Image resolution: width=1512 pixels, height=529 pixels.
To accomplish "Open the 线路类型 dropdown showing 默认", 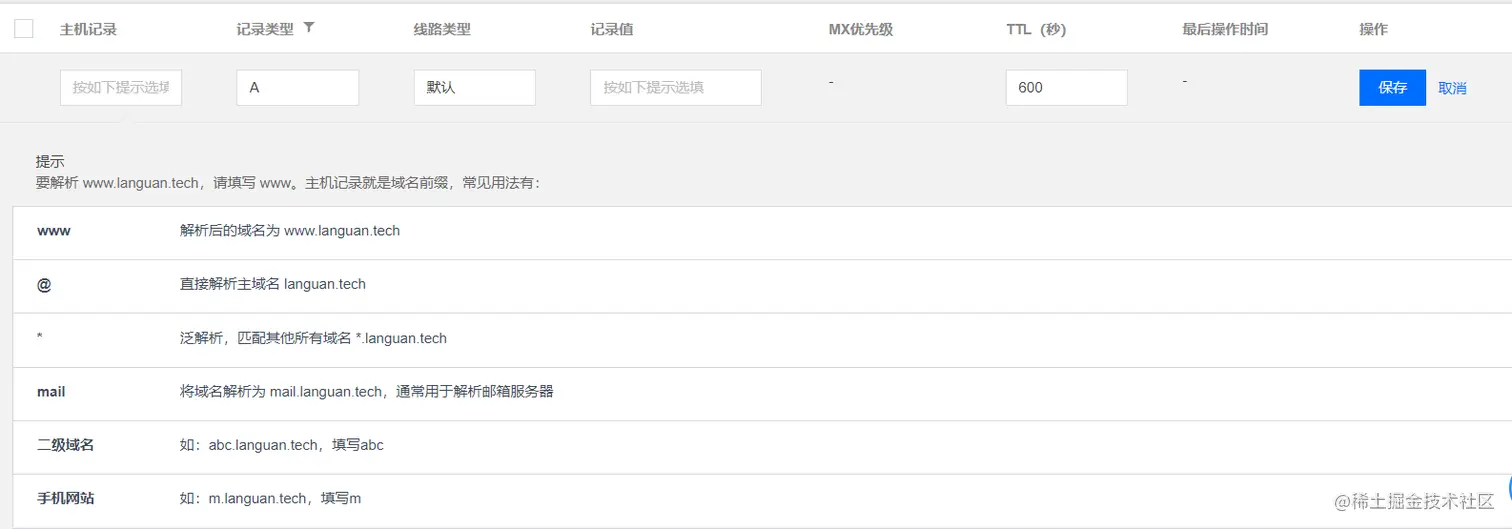I will point(475,87).
